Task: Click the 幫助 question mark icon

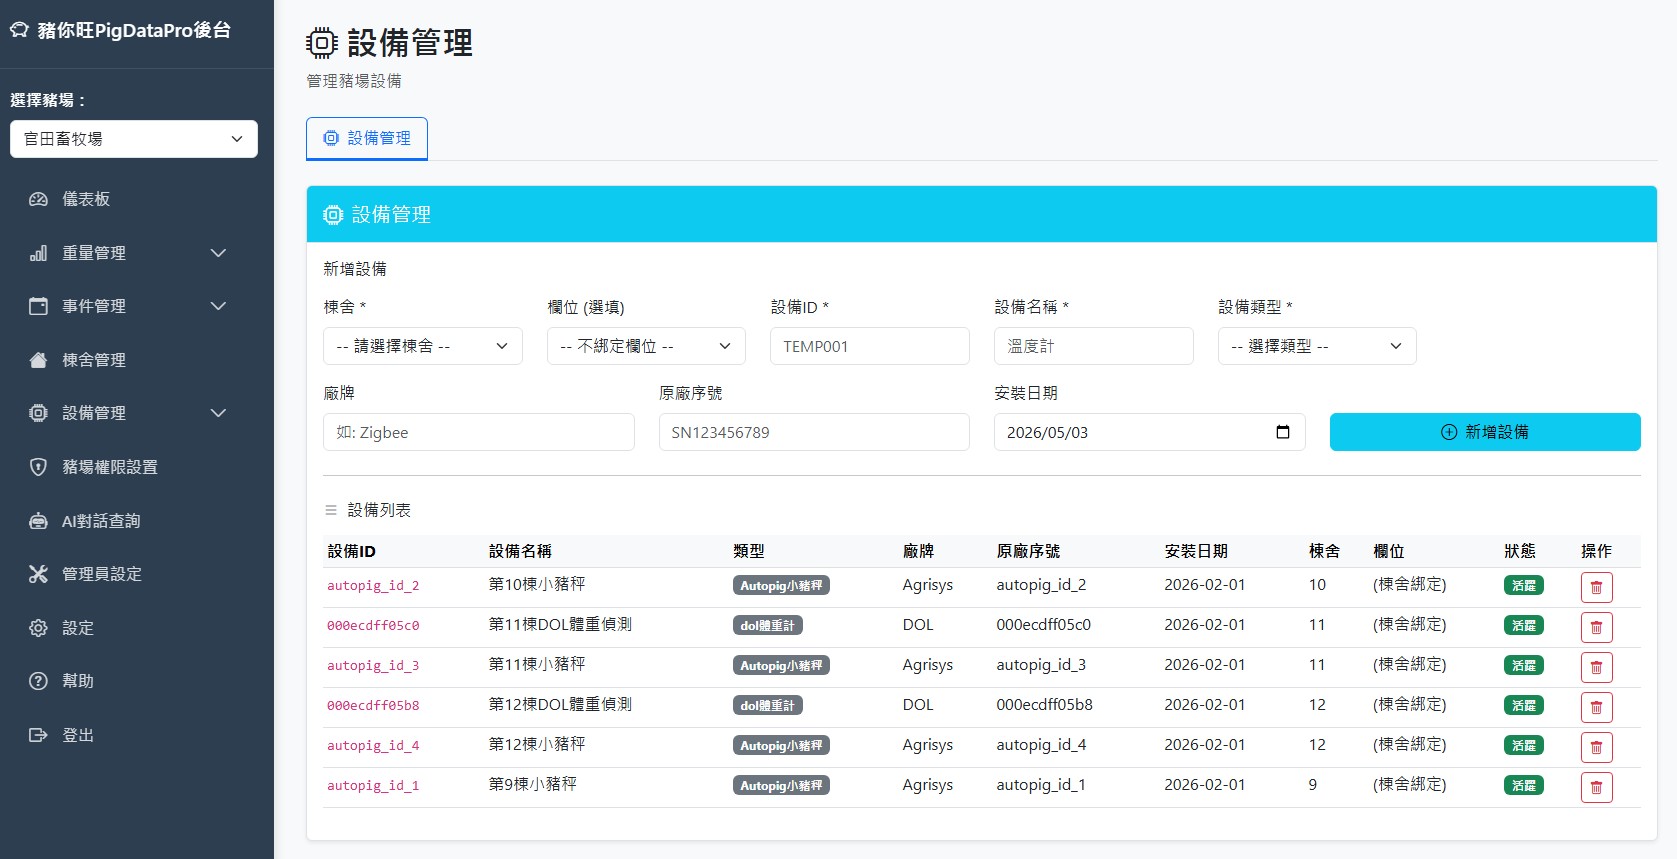Action: click(x=38, y=681)
